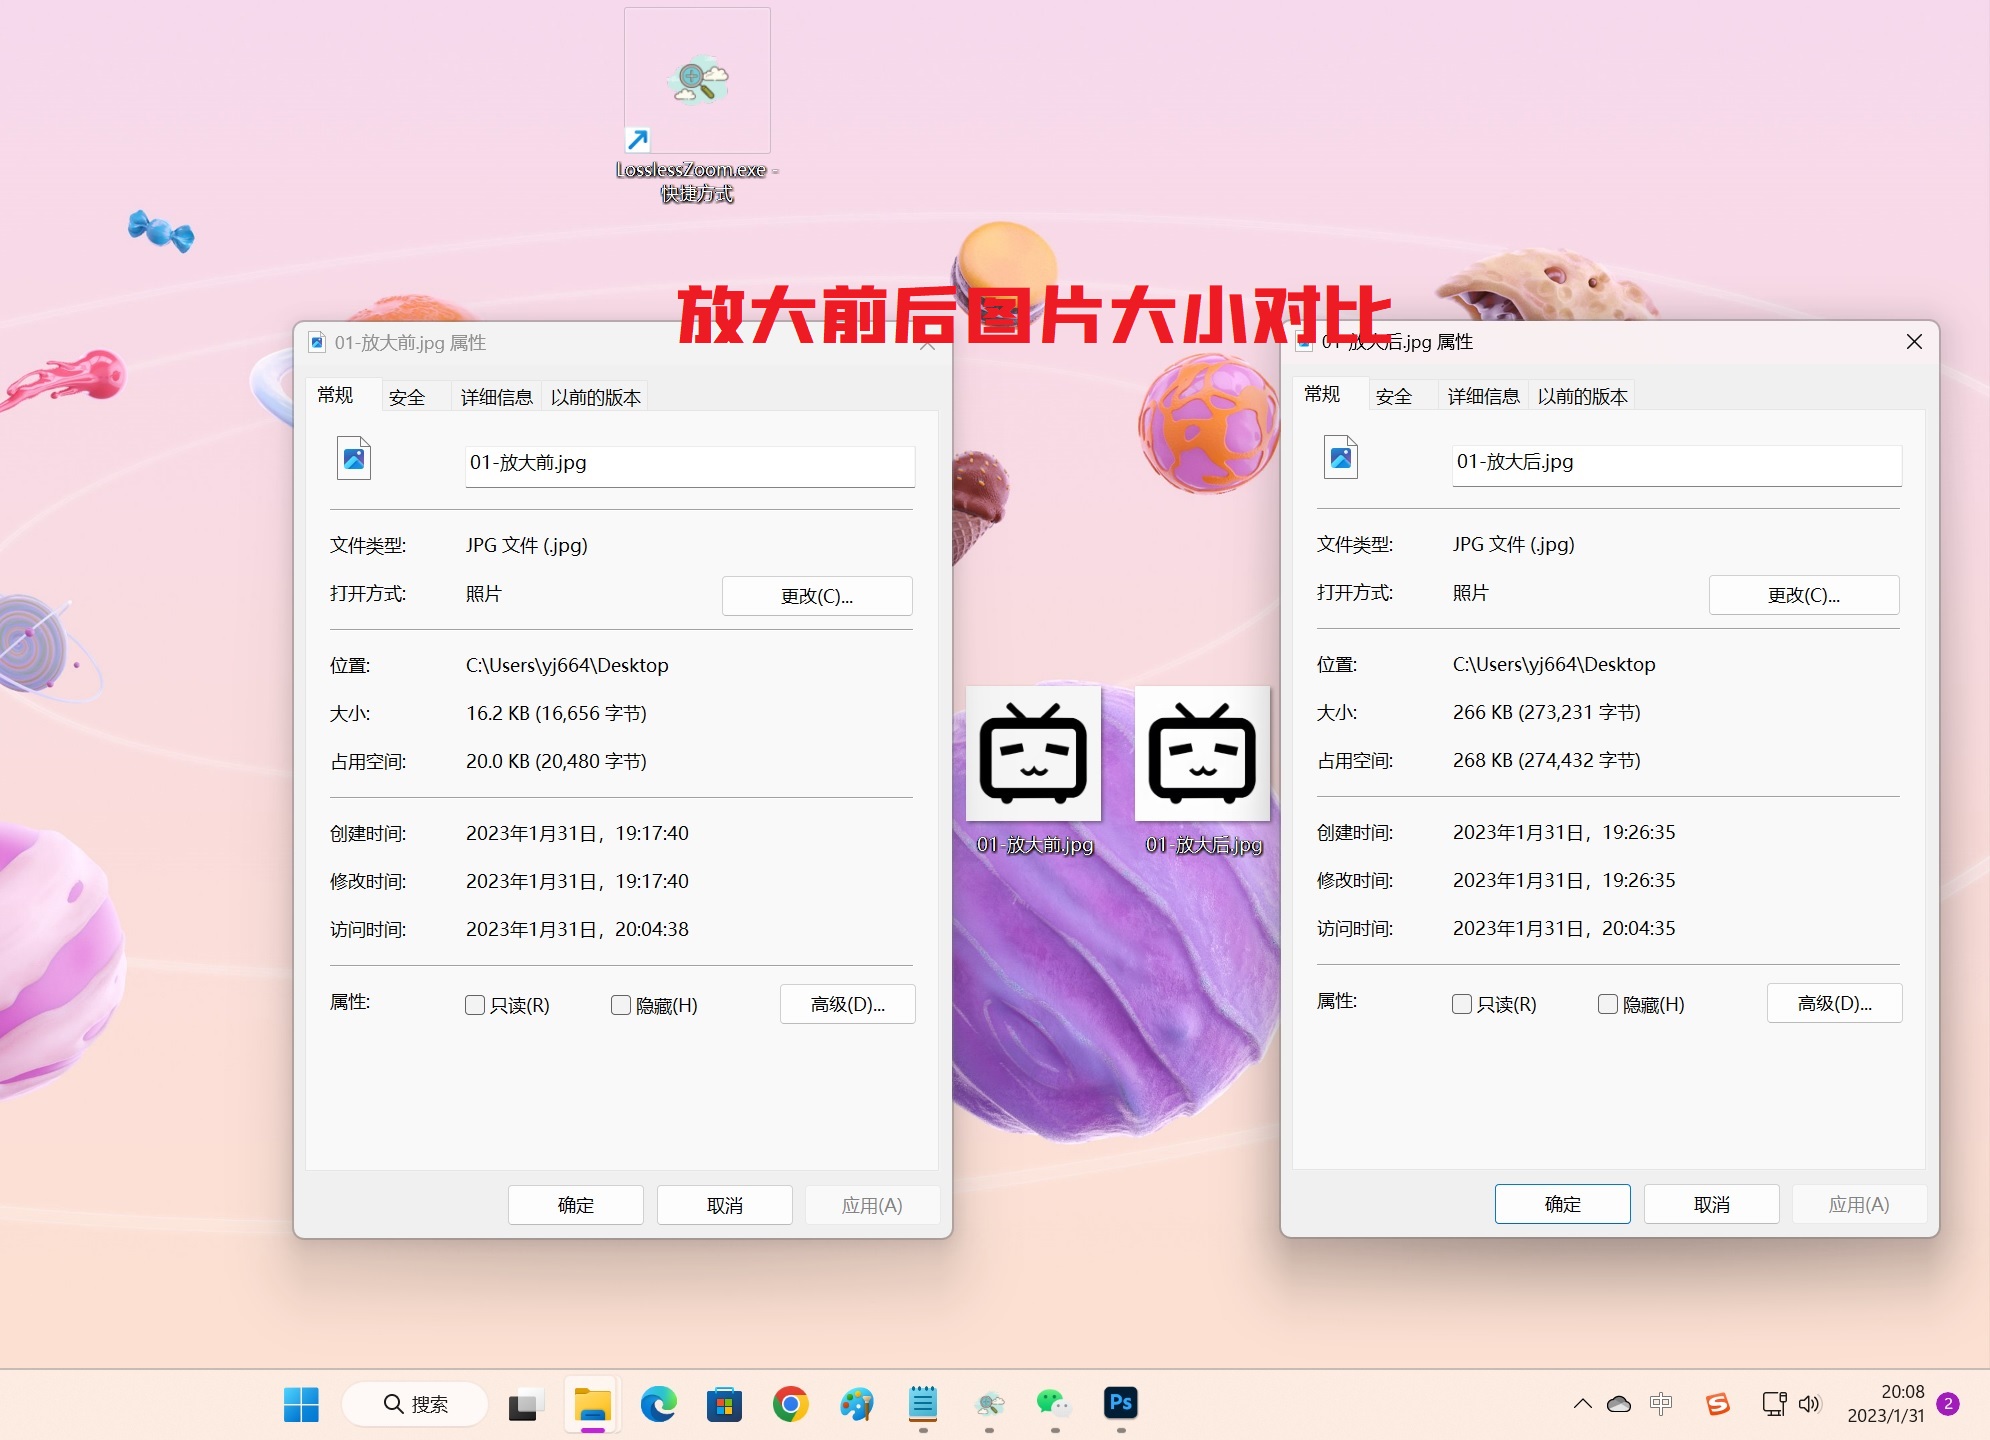Click the 01-放大前.jpg 属性 title bar

pyautogui.click(x=622, y=343)
